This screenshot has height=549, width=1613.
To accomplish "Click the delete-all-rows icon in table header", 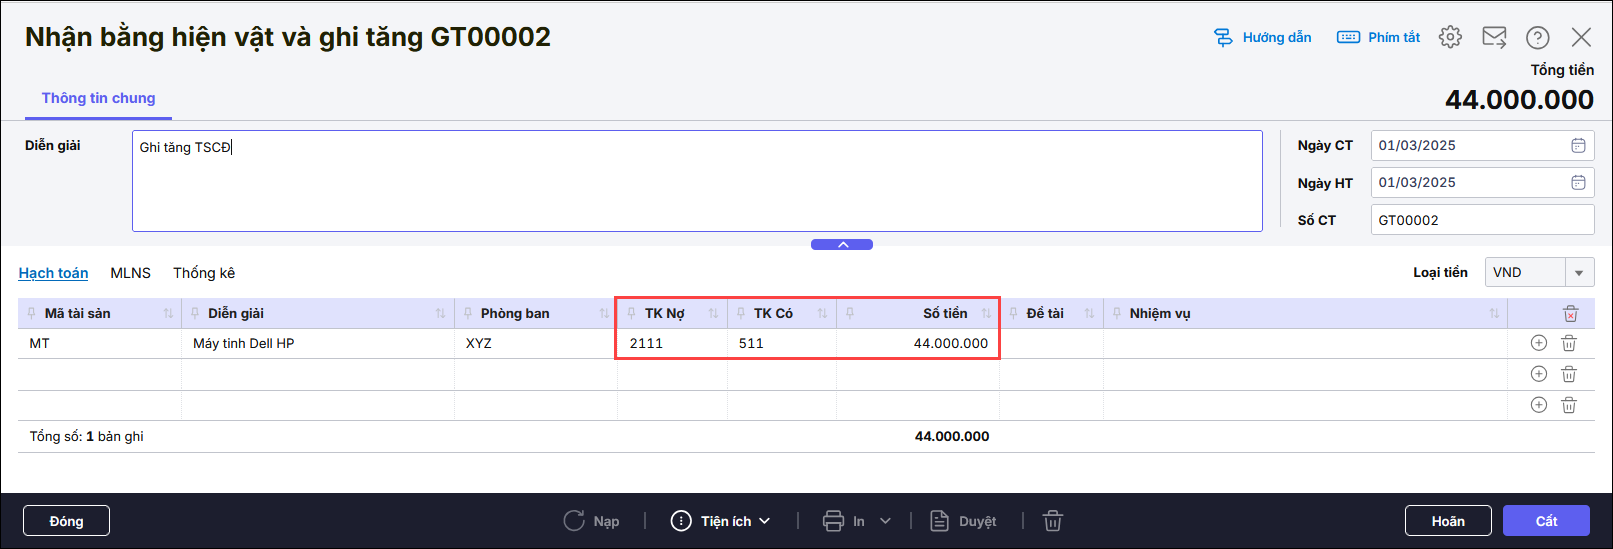I will tap(1570, 314).
